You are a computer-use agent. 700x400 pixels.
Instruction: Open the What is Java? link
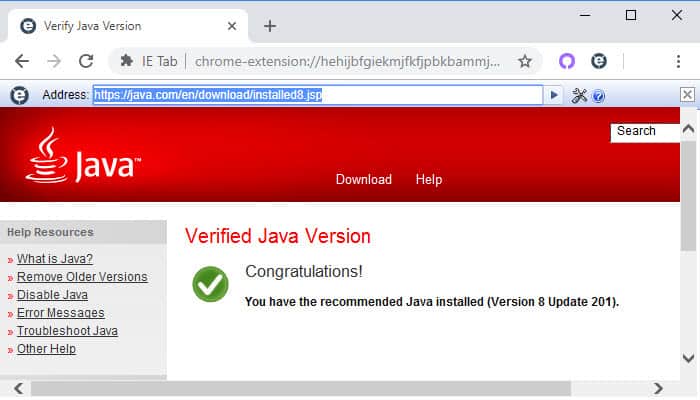pyautogui.click(x=55, y=258)
